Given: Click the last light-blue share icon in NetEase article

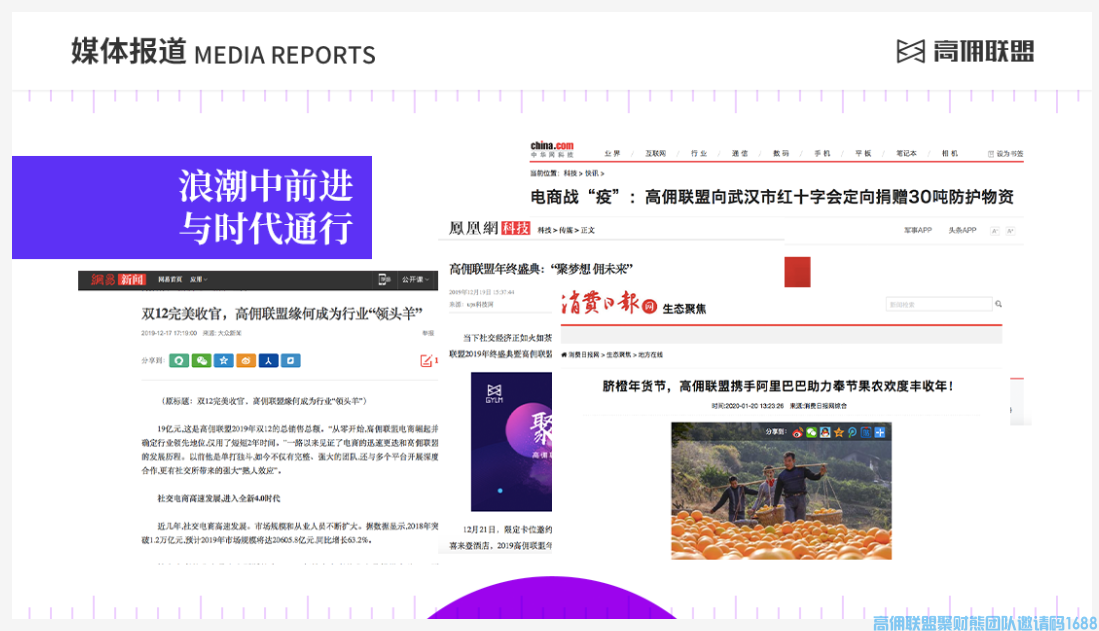Looking at the screenshot, I should [x=291, y=360].
